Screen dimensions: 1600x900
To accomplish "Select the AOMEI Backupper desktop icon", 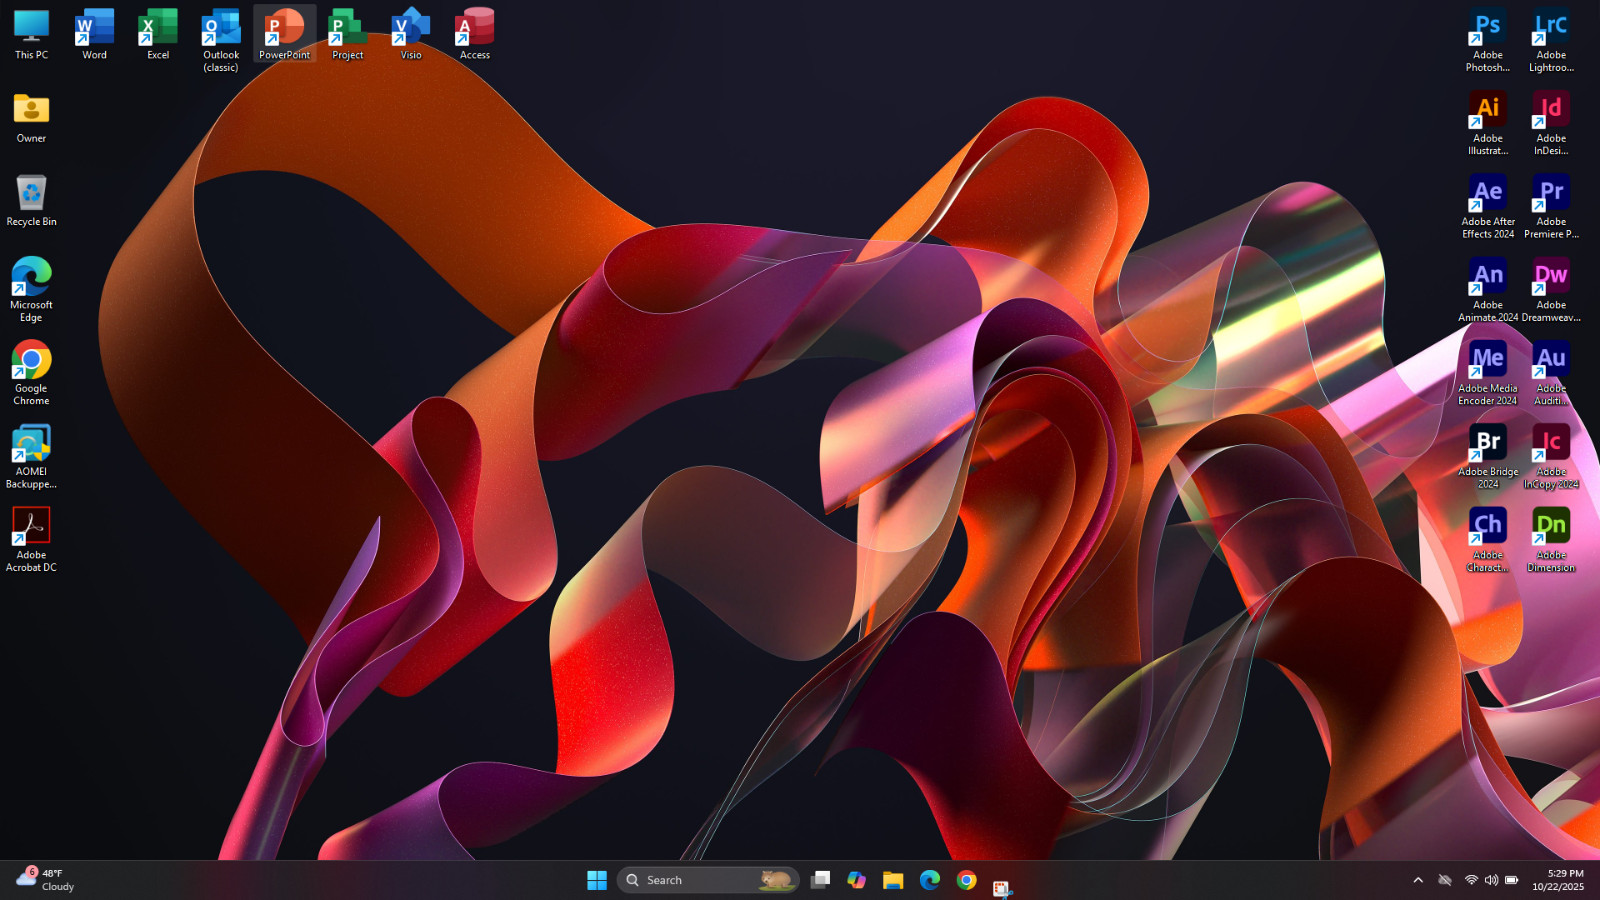I will [x=31, y=456].
